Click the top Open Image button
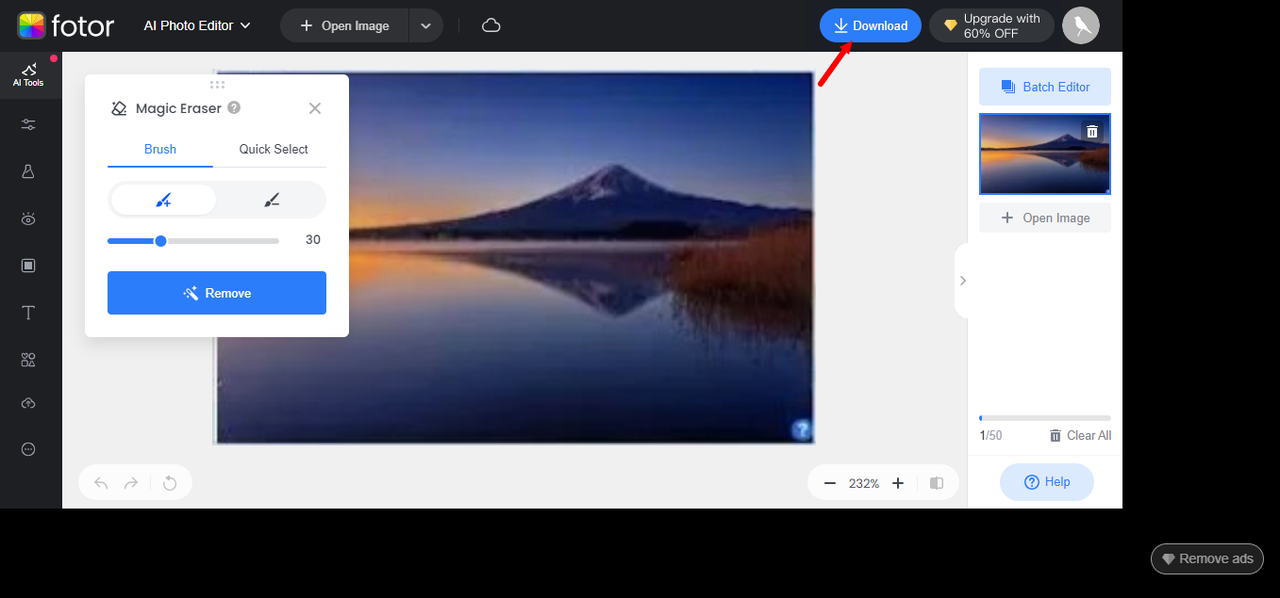The image size is (1280, 598). pos(345,25)
